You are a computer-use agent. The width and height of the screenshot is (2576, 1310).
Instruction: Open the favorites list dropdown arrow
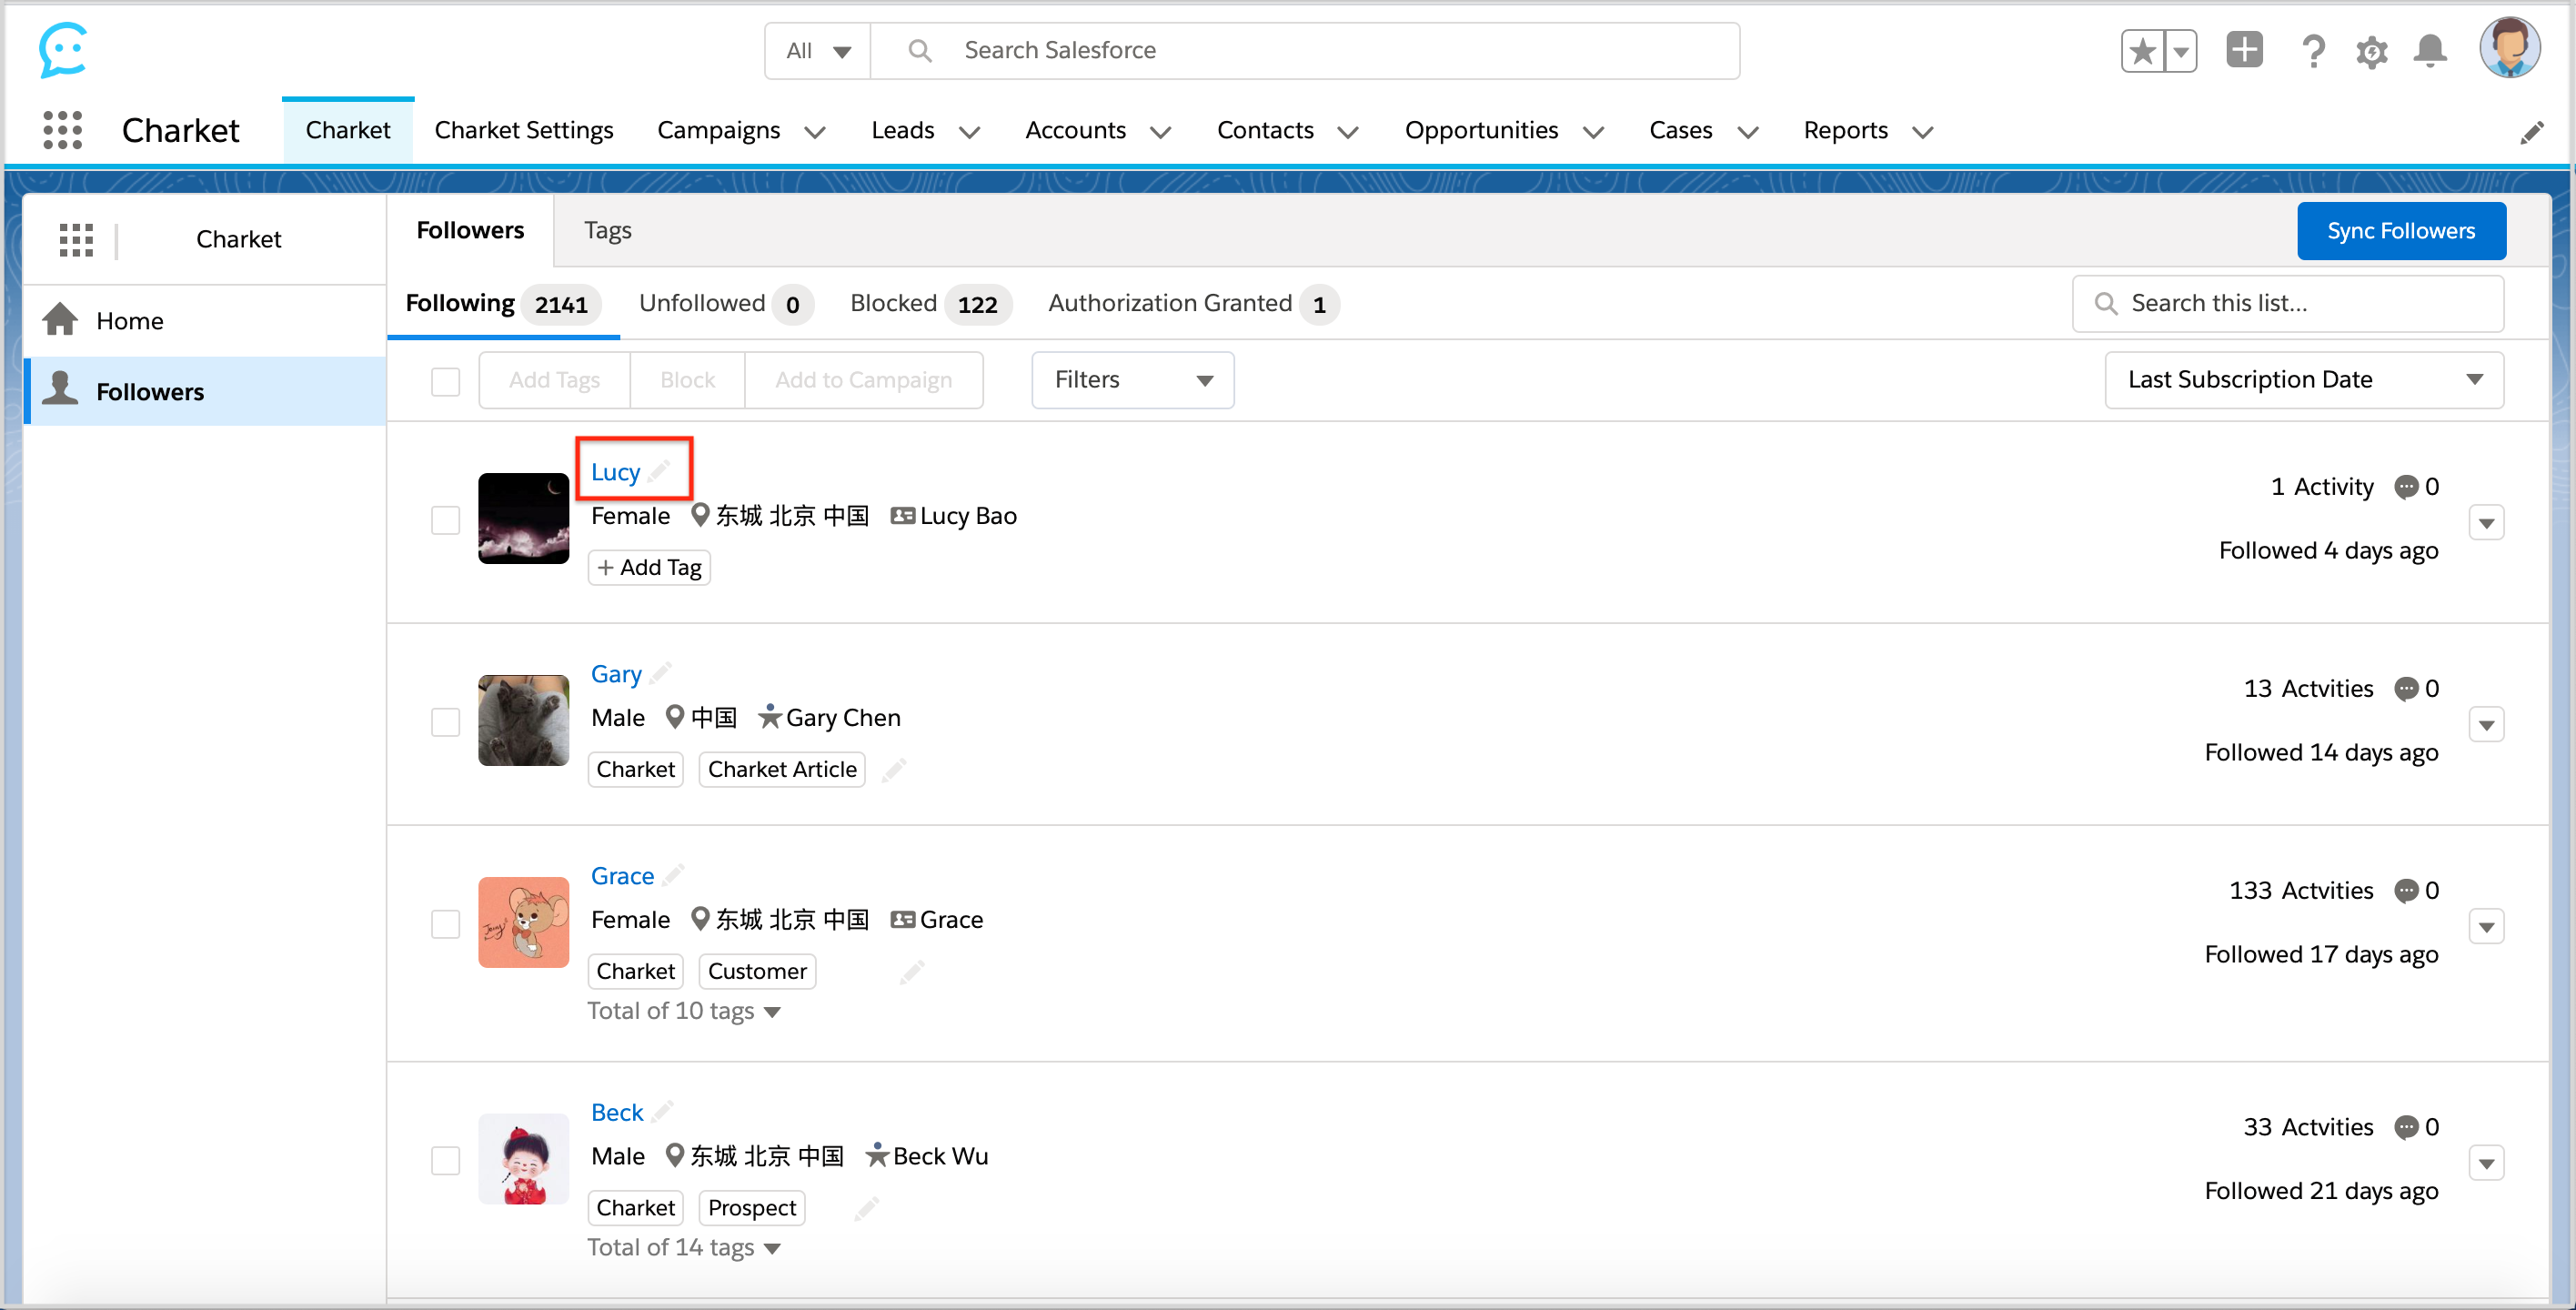click(x=2181, y=51)
